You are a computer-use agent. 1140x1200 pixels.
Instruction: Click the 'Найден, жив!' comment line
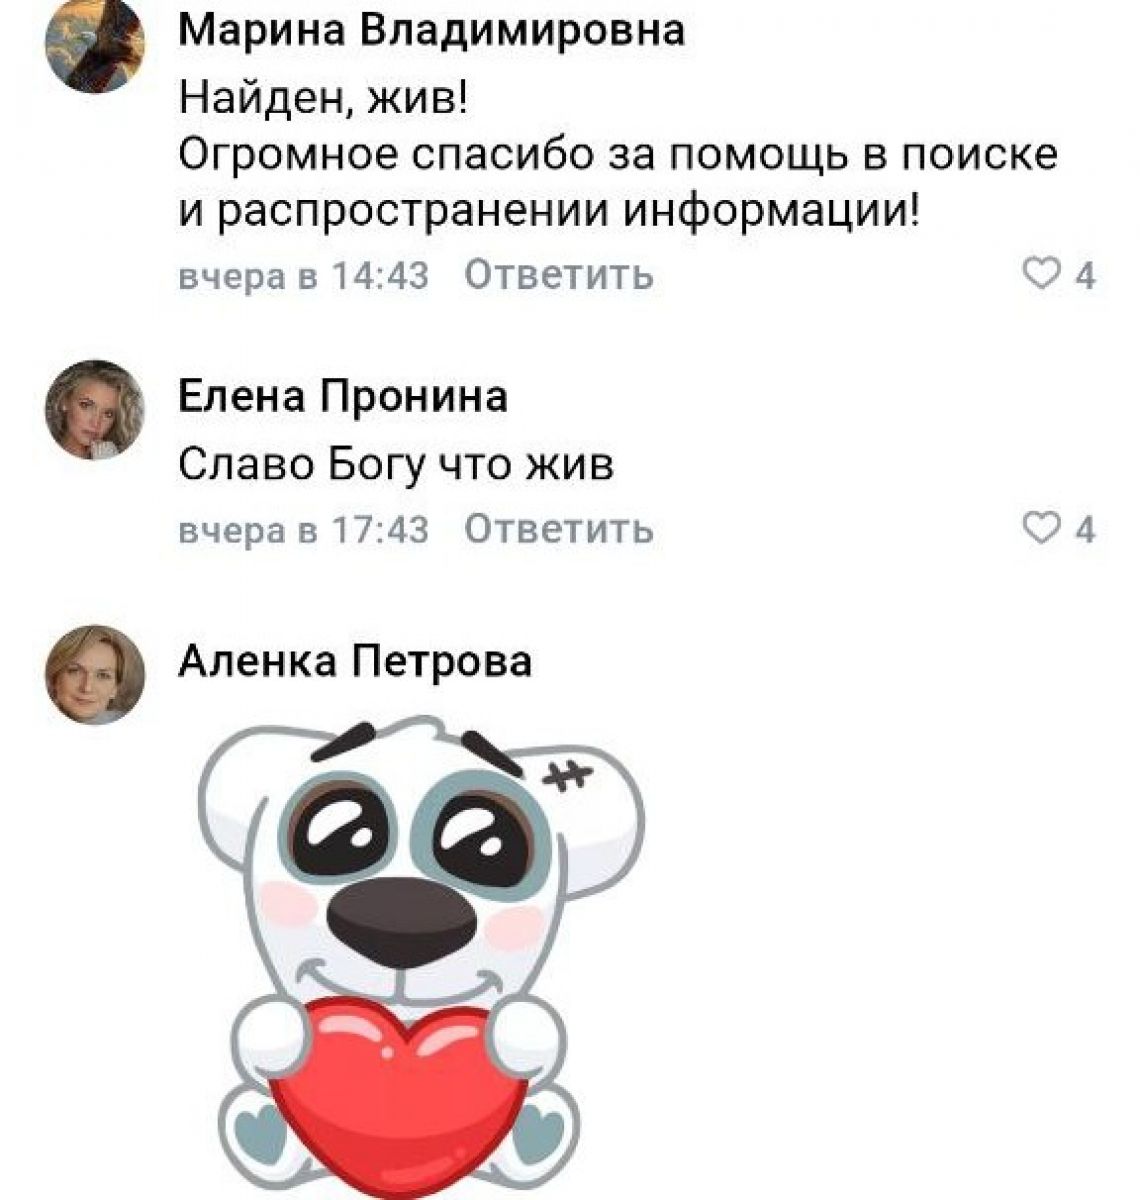point(322,100)
